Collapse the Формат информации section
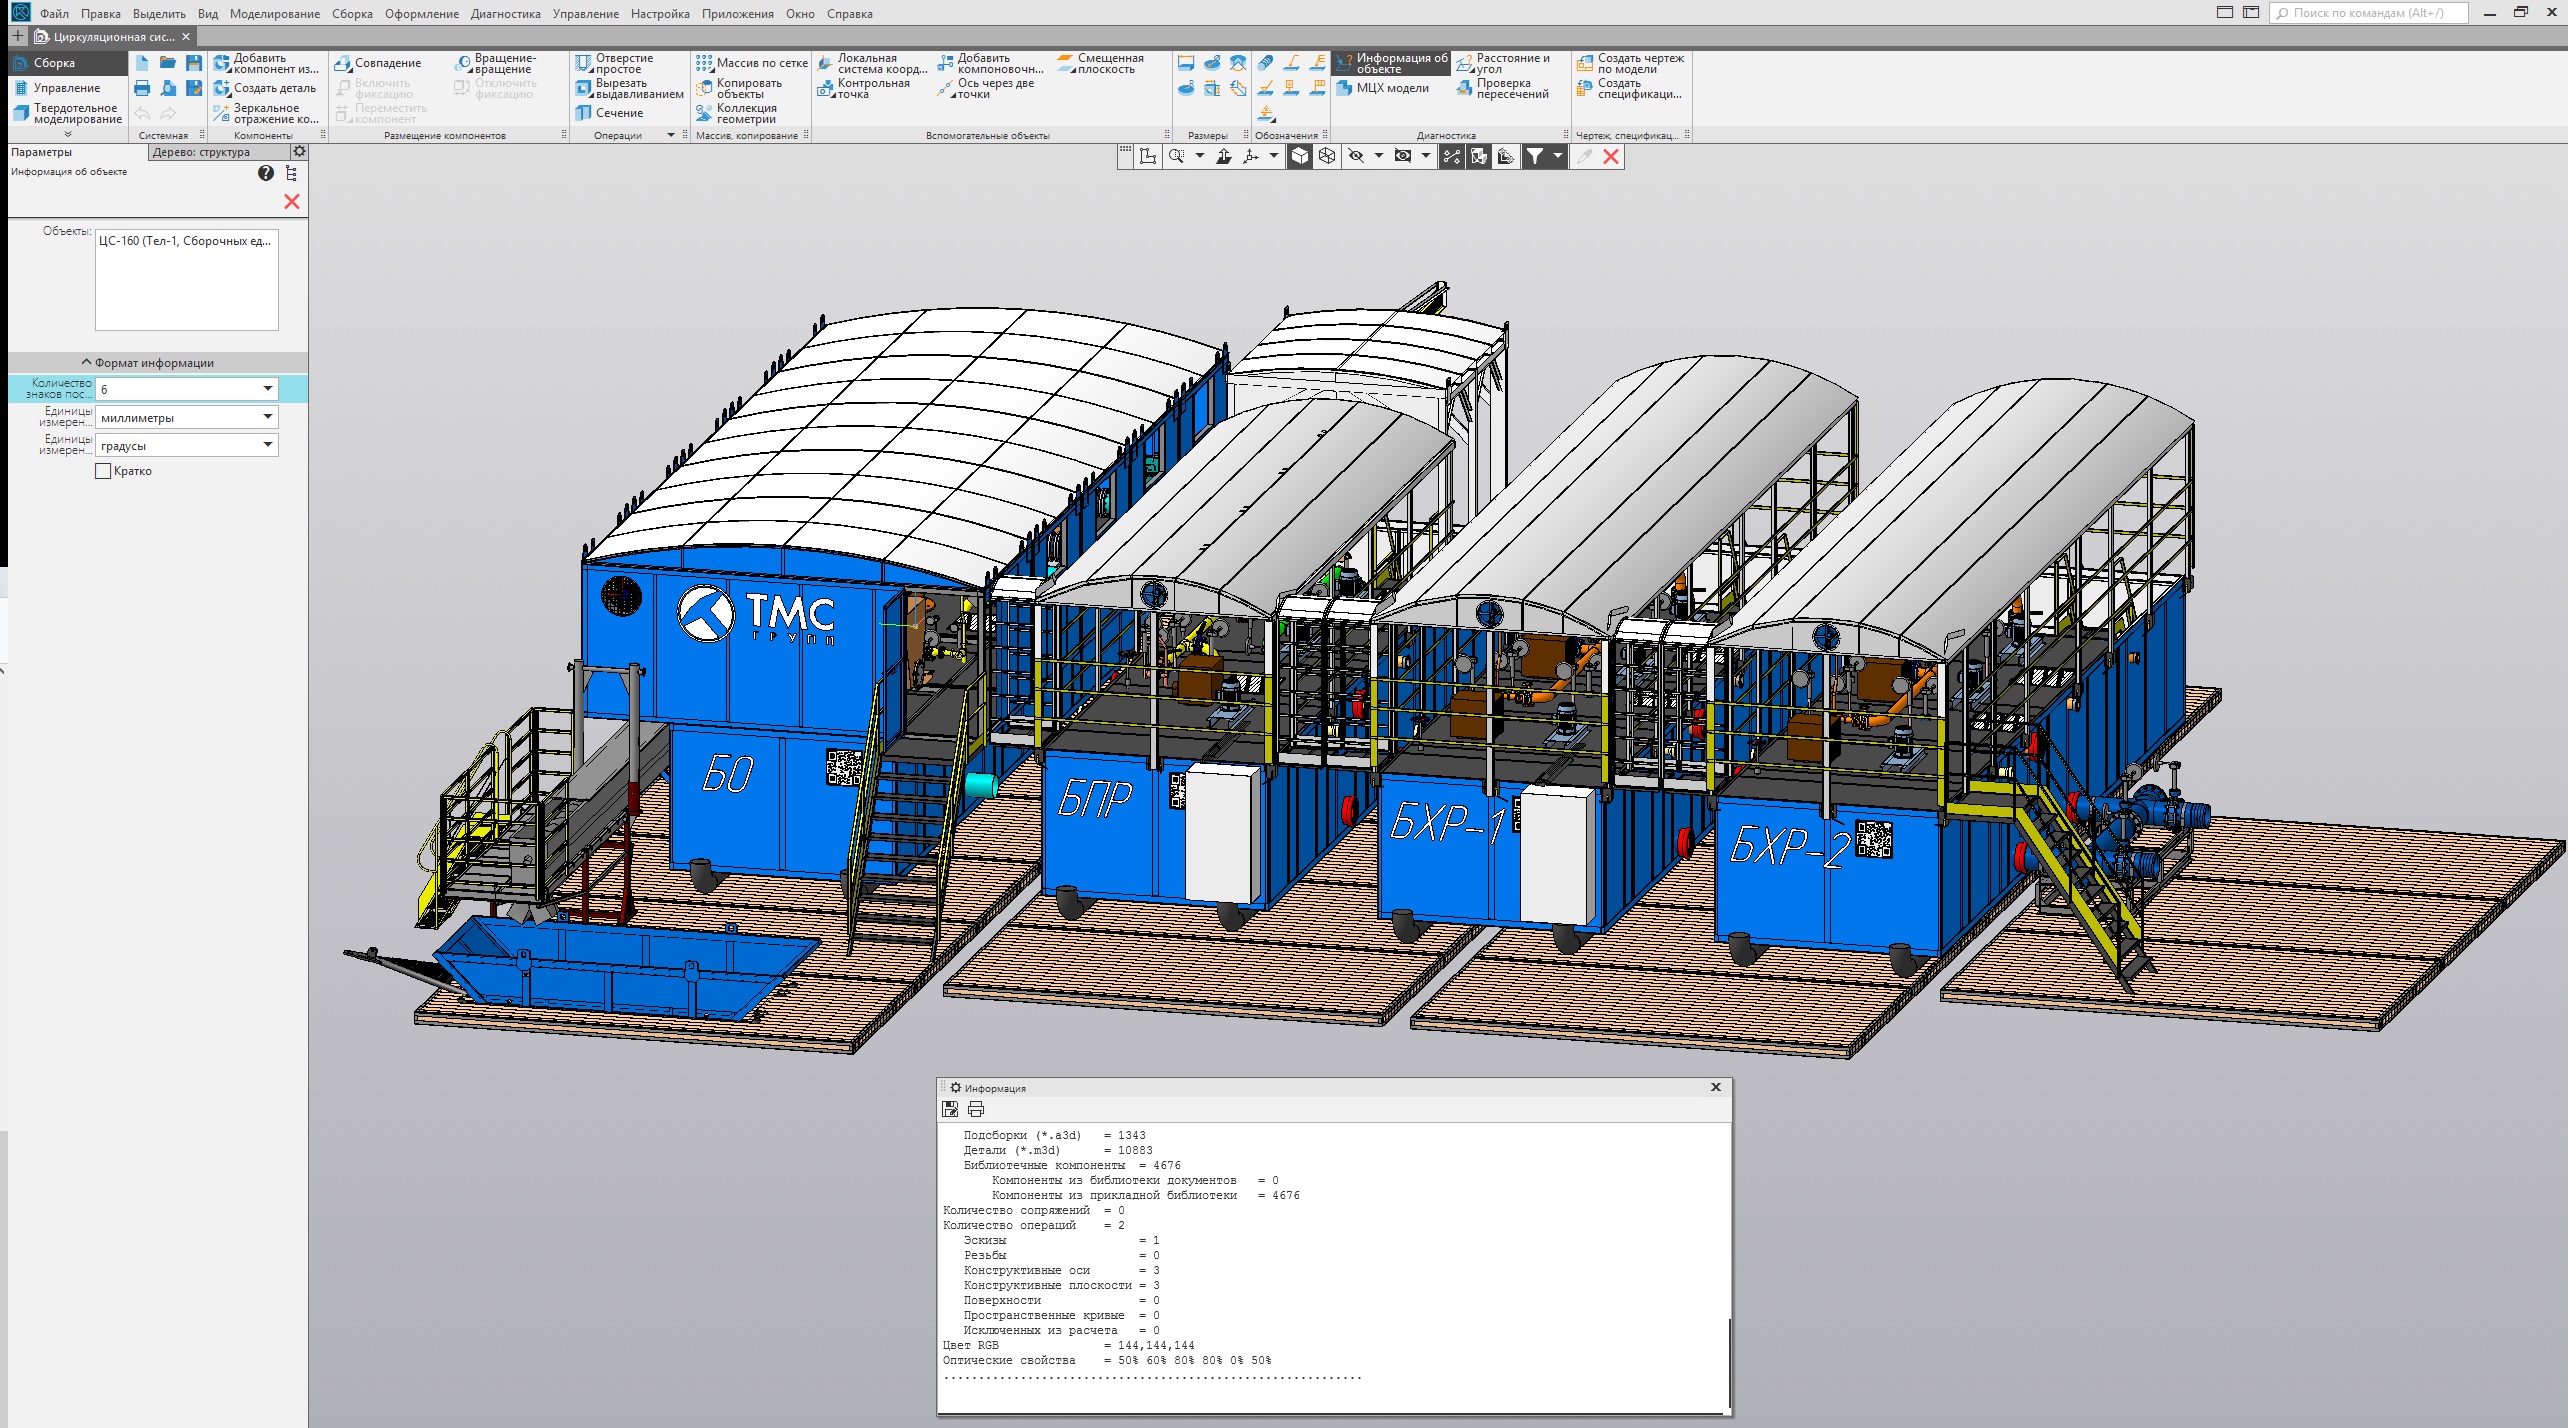The height and width of the screenshot is (1428, 2568). 147,363
